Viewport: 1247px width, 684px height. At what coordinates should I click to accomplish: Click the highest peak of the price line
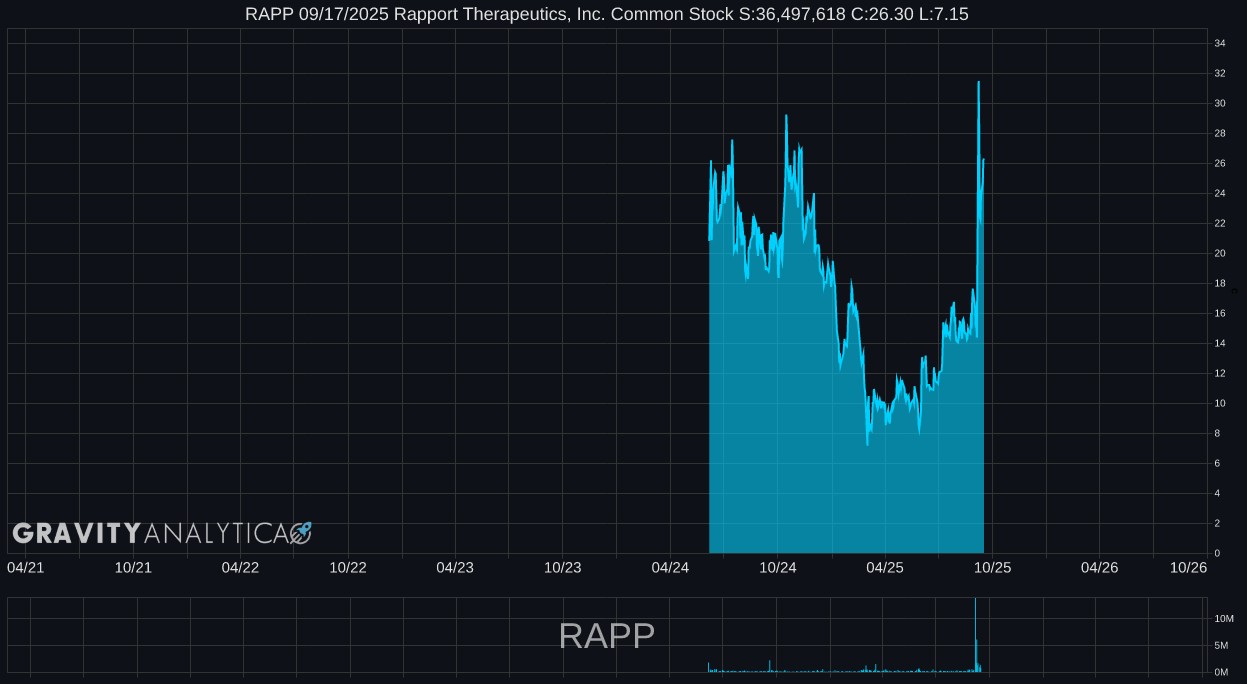(978, 82)
